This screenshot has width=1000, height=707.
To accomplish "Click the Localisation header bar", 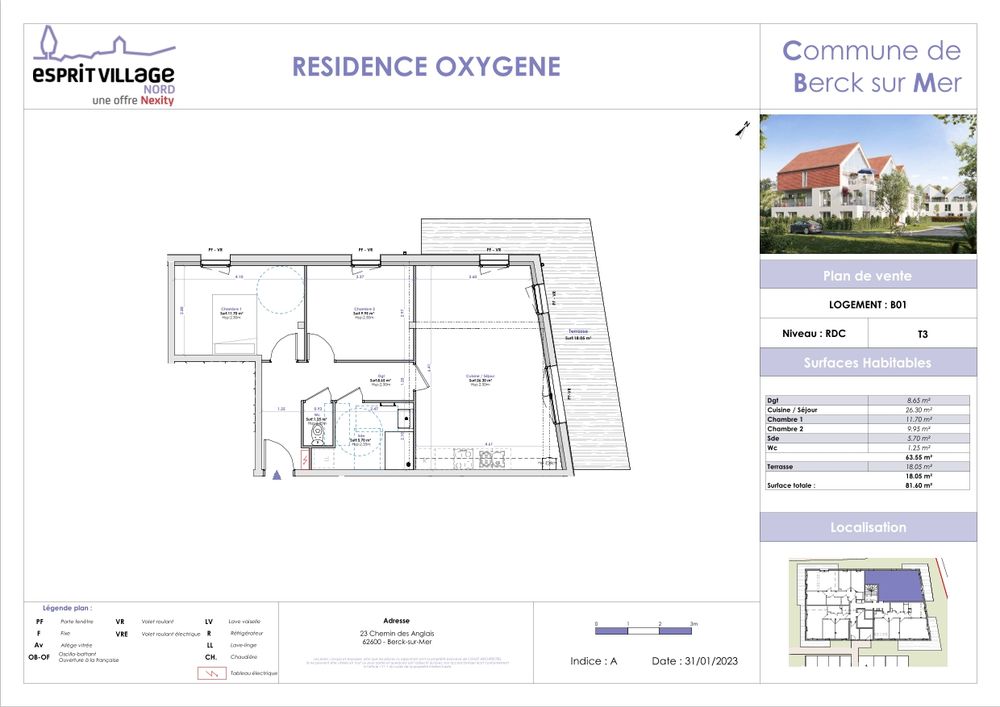I will 868,527.
